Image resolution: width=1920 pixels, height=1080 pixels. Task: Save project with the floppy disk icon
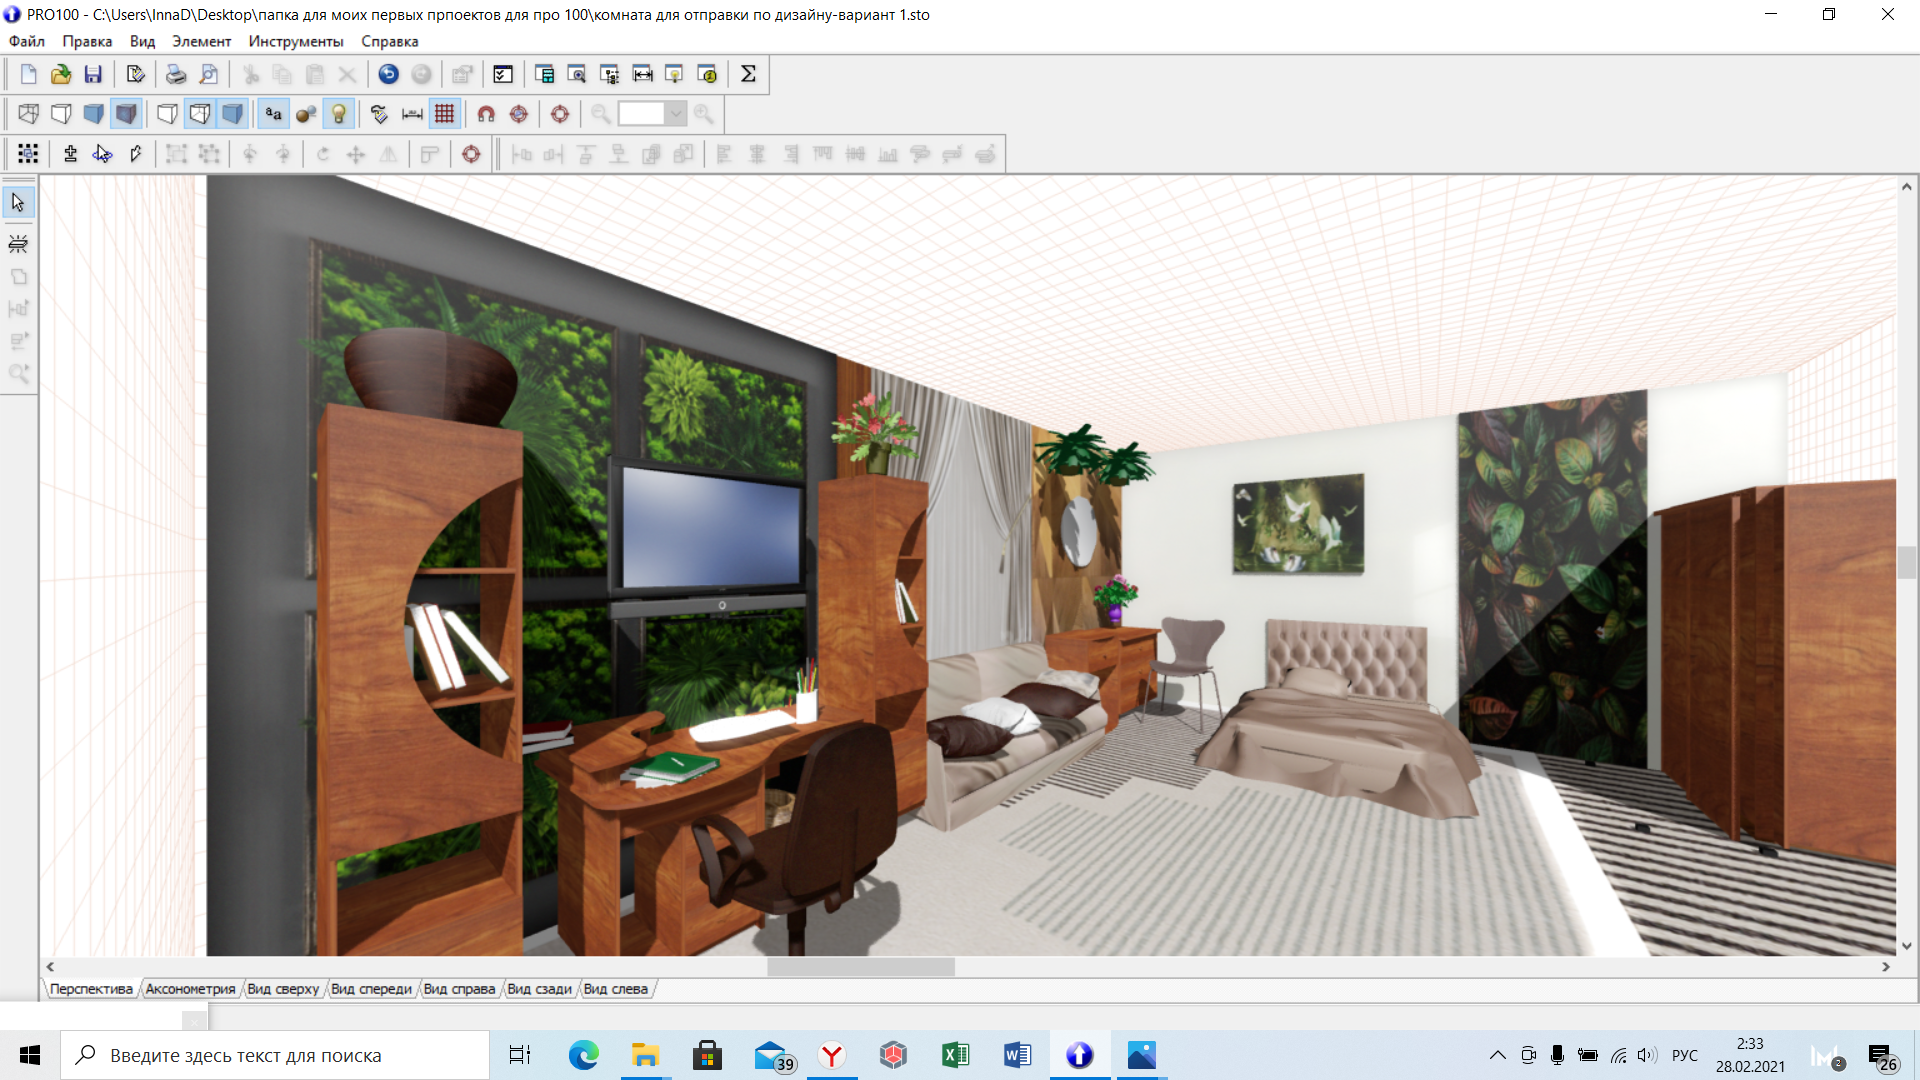[93, 74]
